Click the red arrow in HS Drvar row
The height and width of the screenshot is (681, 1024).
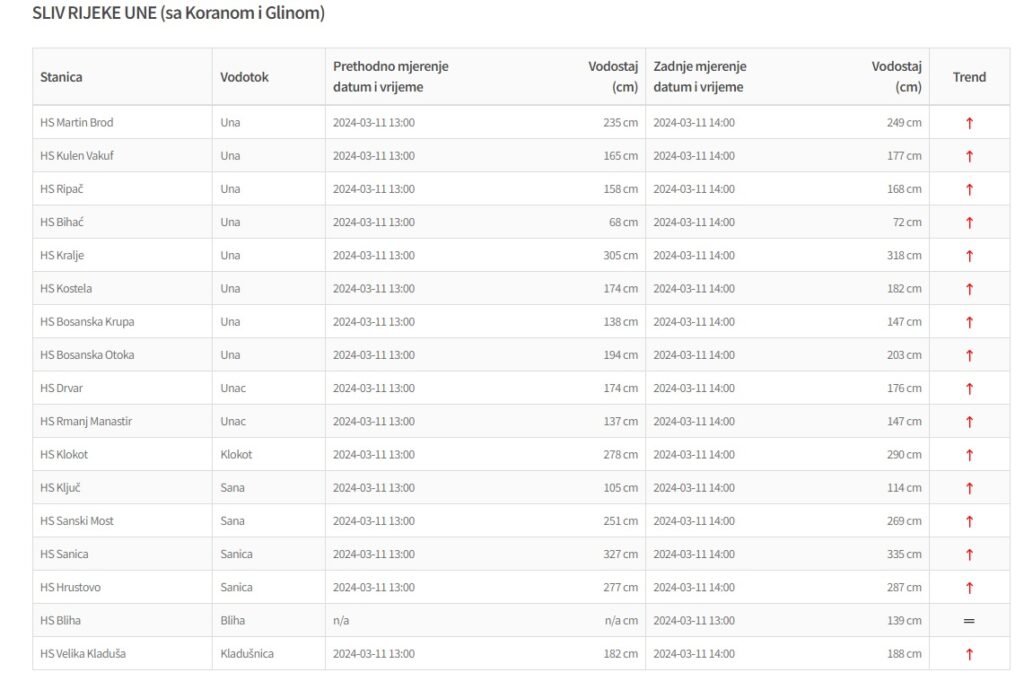[968, 389]
